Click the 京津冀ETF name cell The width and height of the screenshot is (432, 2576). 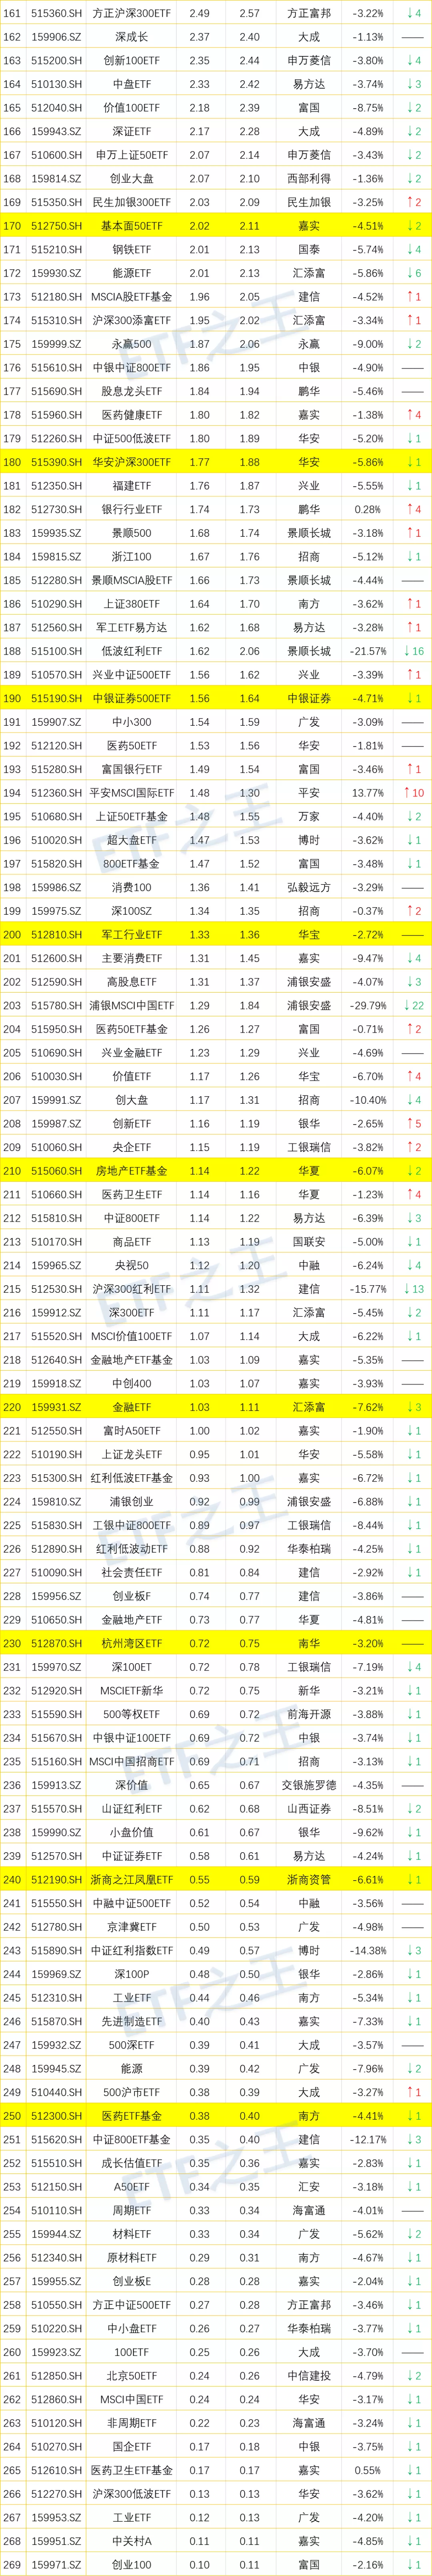pos(131,1927)
